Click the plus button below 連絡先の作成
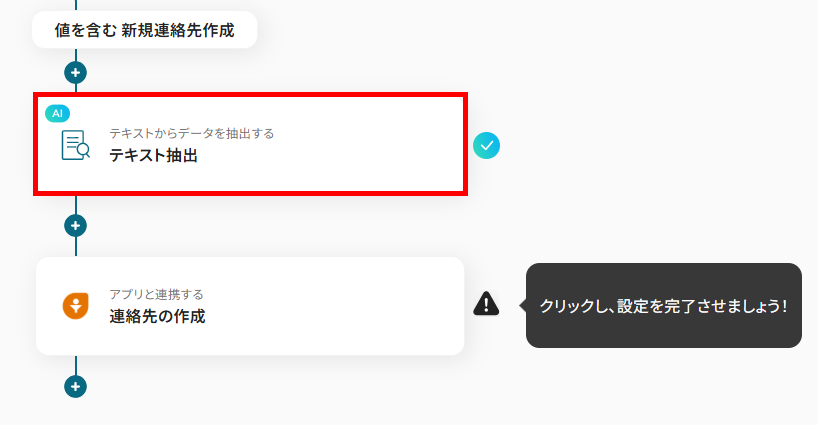 point(76,386)
